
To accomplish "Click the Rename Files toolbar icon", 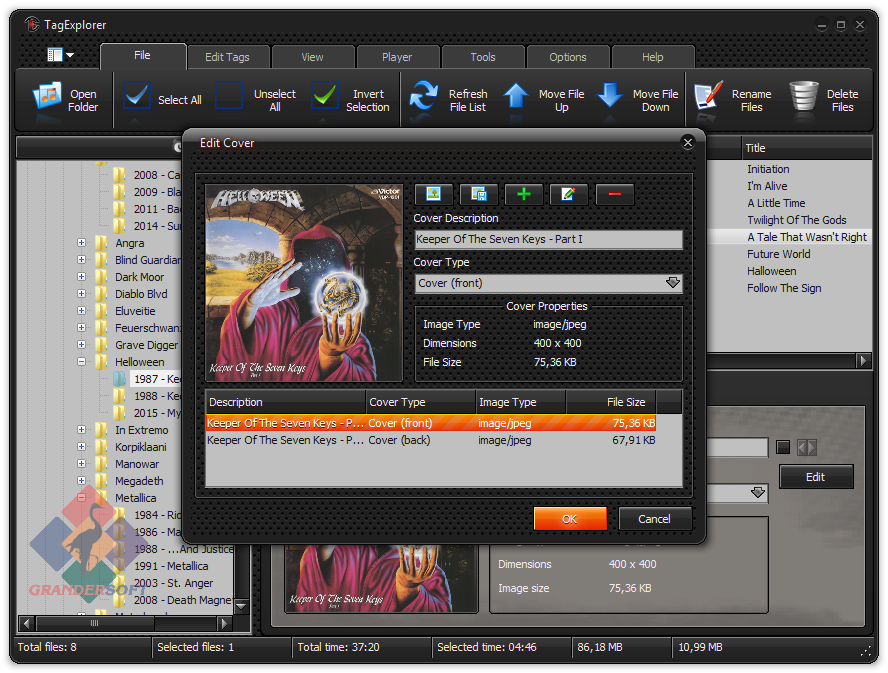I will pyautogui.click(x=709, y=98).
